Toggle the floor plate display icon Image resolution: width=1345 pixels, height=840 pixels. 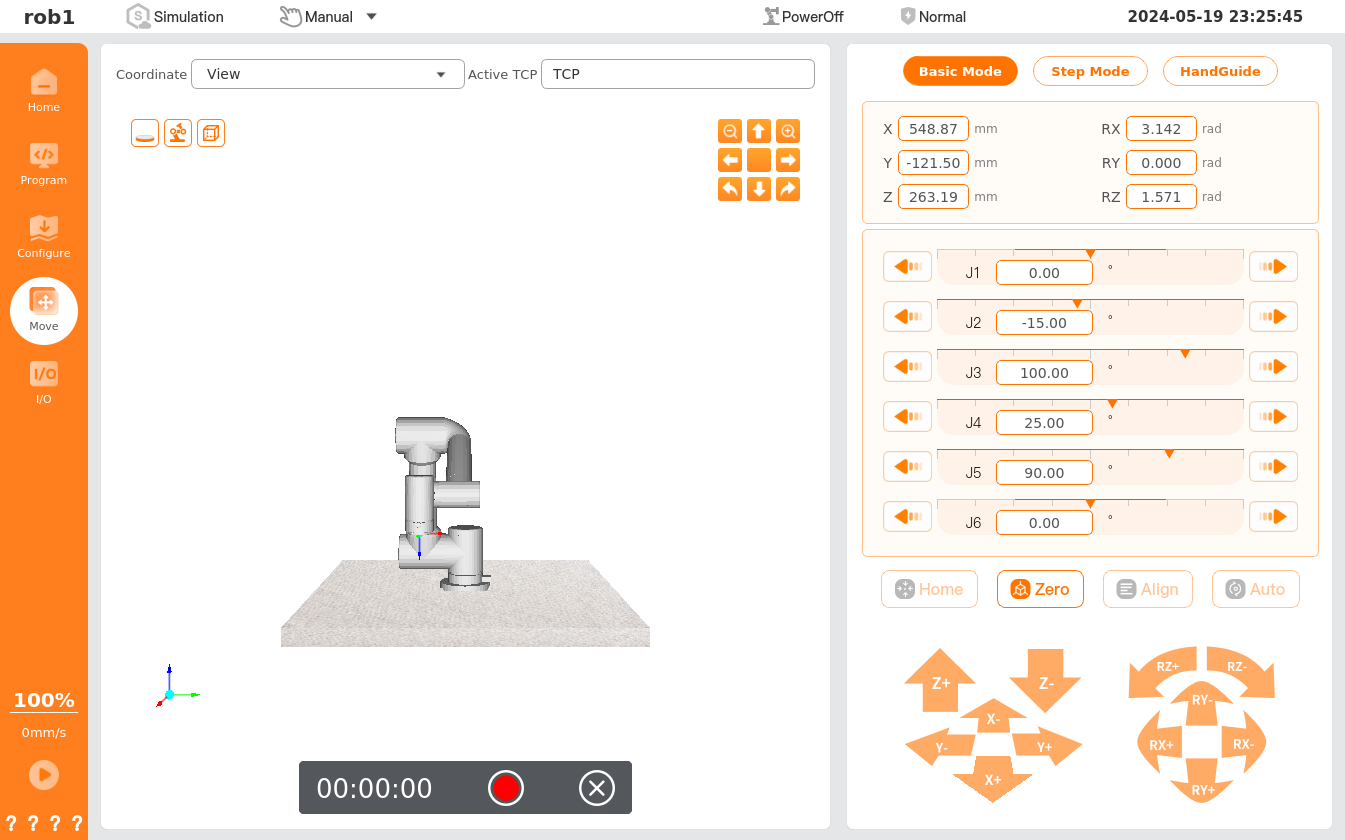145,133
